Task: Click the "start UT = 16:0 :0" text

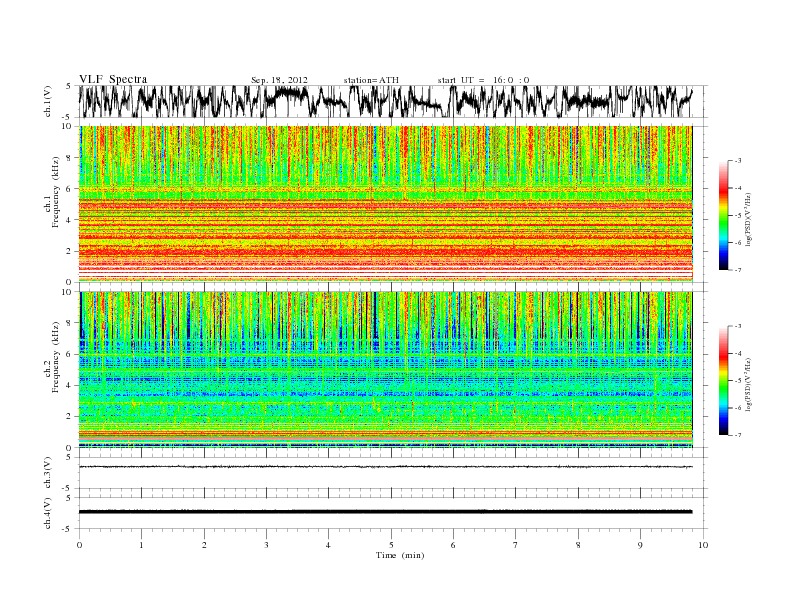Action: (483, 80)
